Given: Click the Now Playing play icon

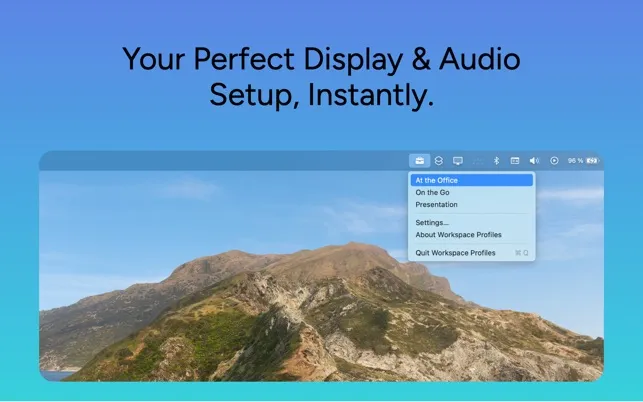Looking at the screenshot, I should tap(554, 160).
